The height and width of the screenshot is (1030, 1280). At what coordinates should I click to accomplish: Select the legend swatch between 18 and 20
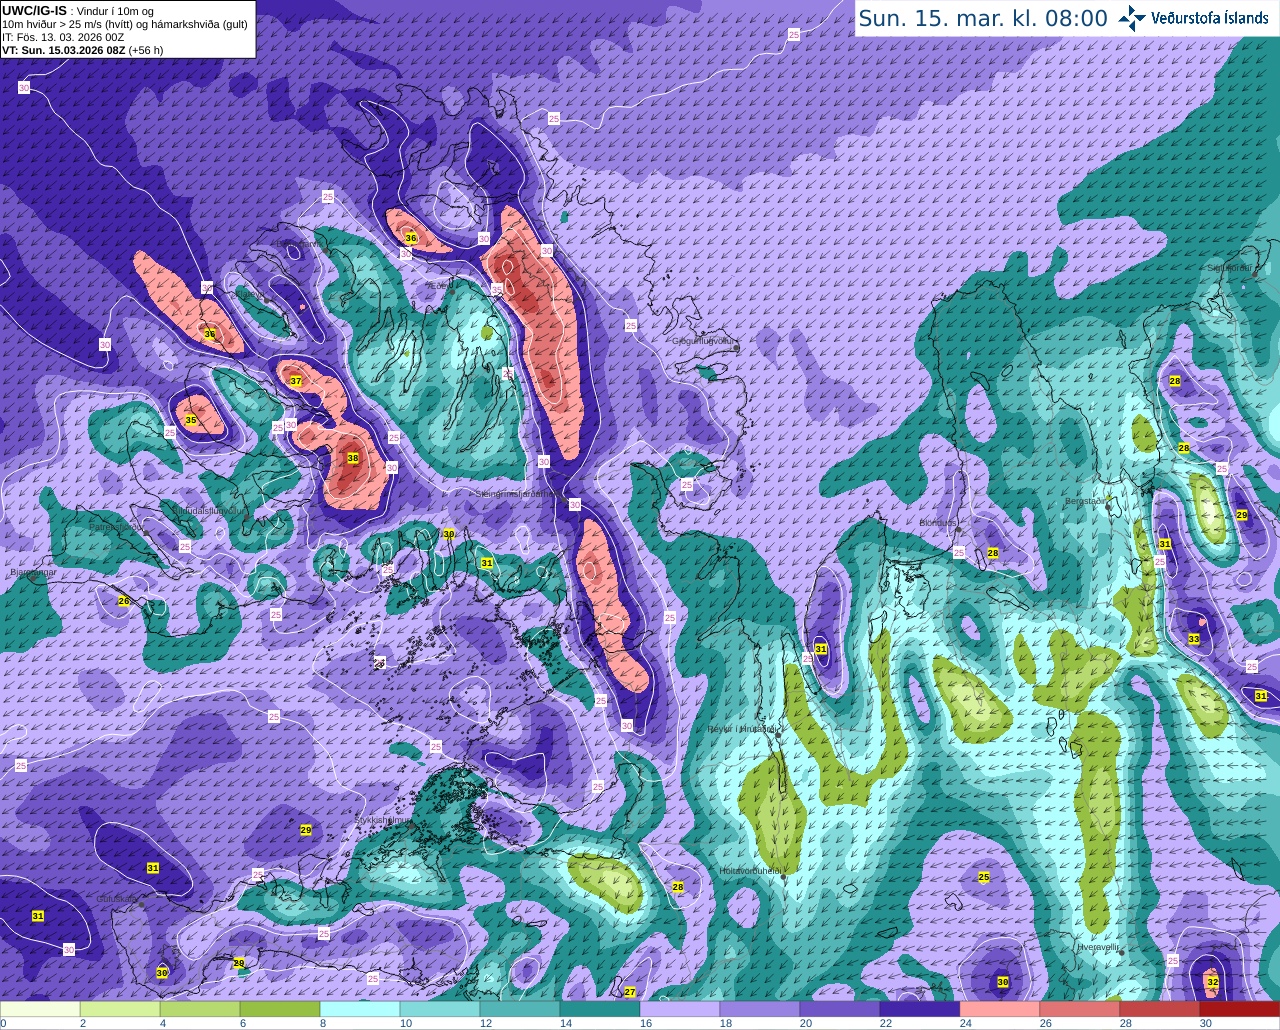coord(760,1009)
